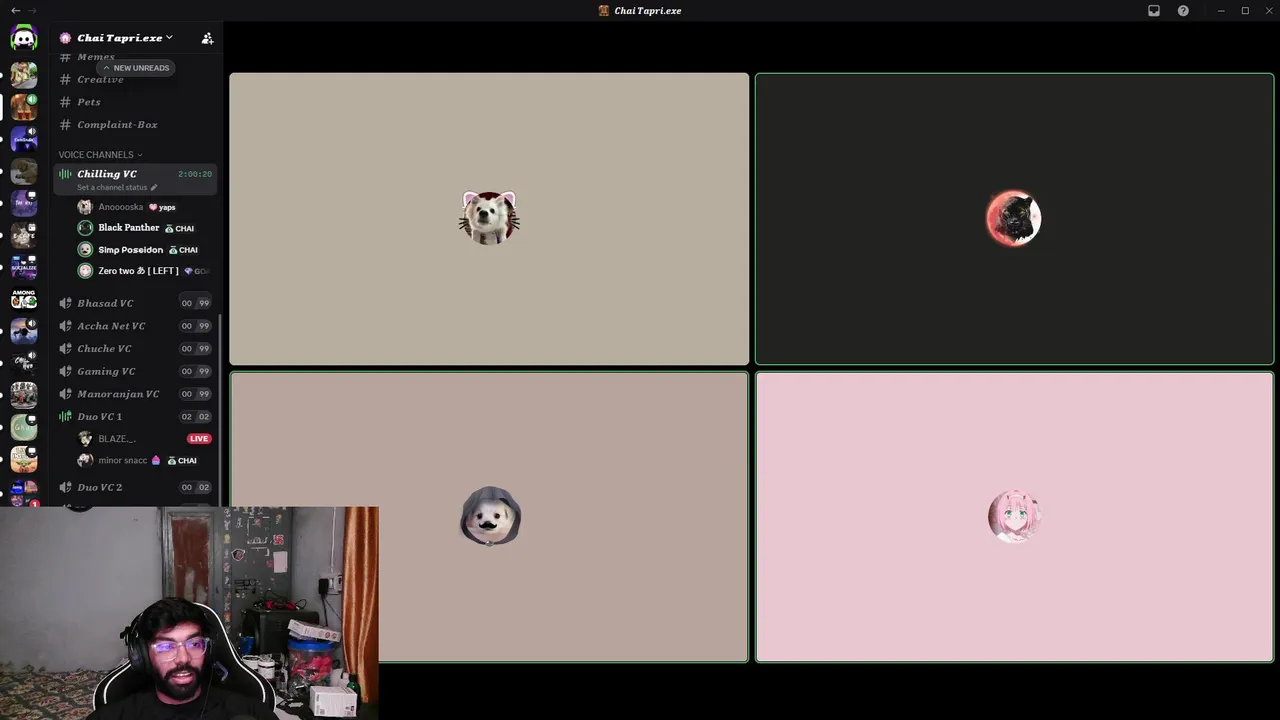Screen dimensions: 1280x720
Task: Open the Inbox icon in title bar
Action: pyautogui.click(x=1154, y=11)
